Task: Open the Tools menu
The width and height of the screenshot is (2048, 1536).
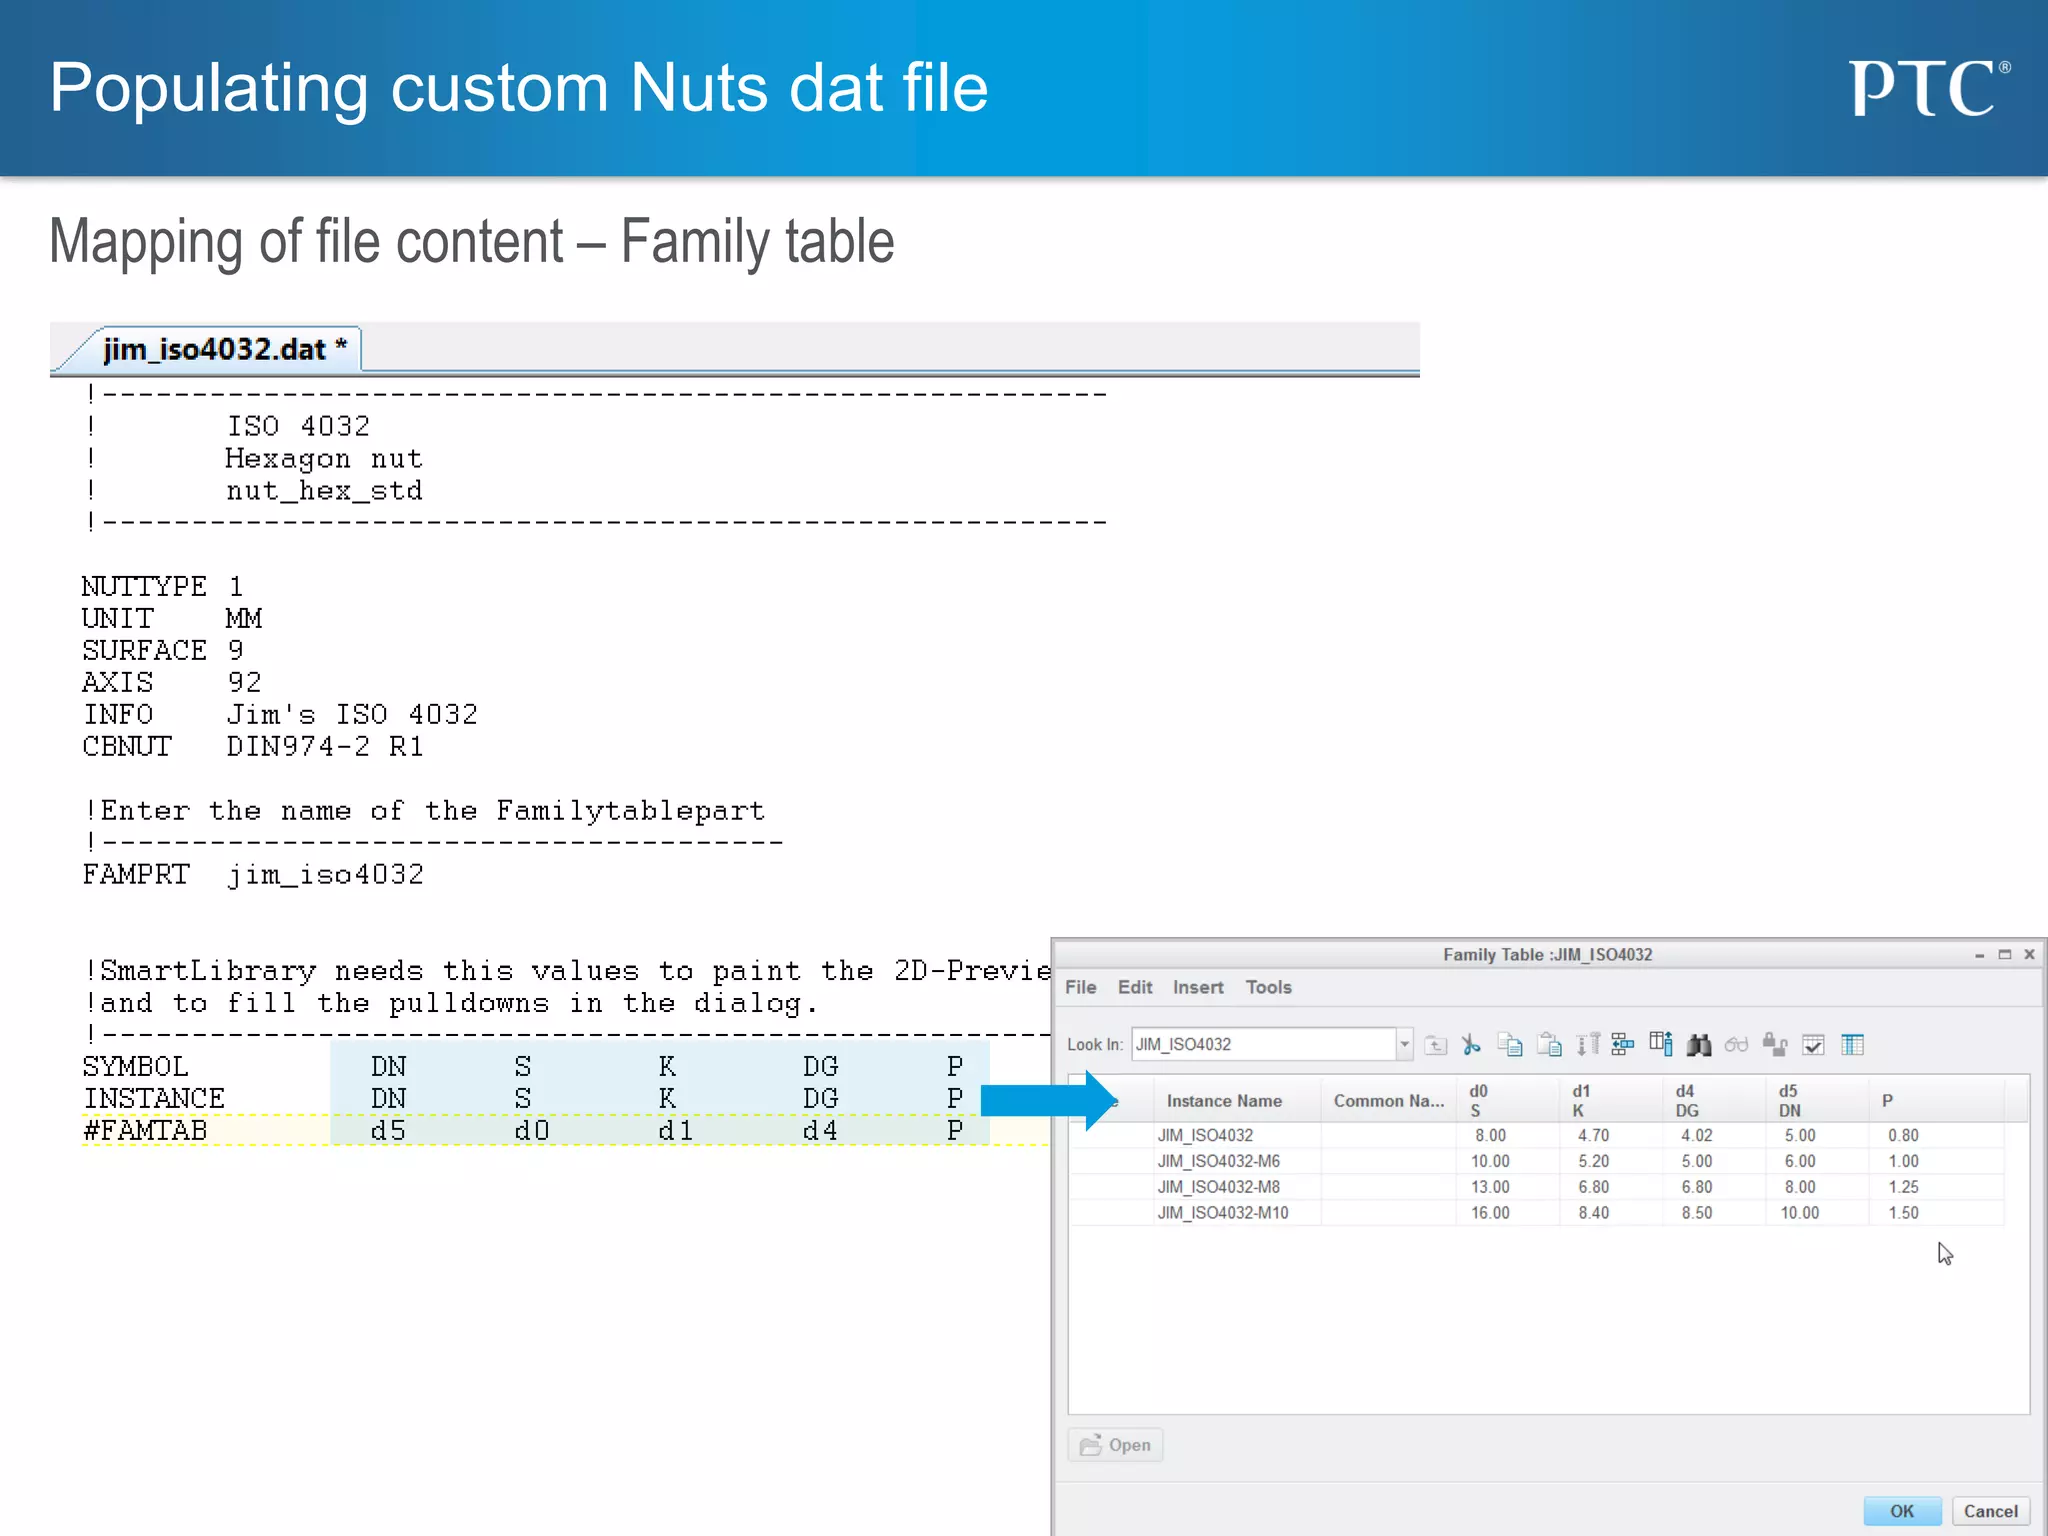Action: coord(1268,987)
